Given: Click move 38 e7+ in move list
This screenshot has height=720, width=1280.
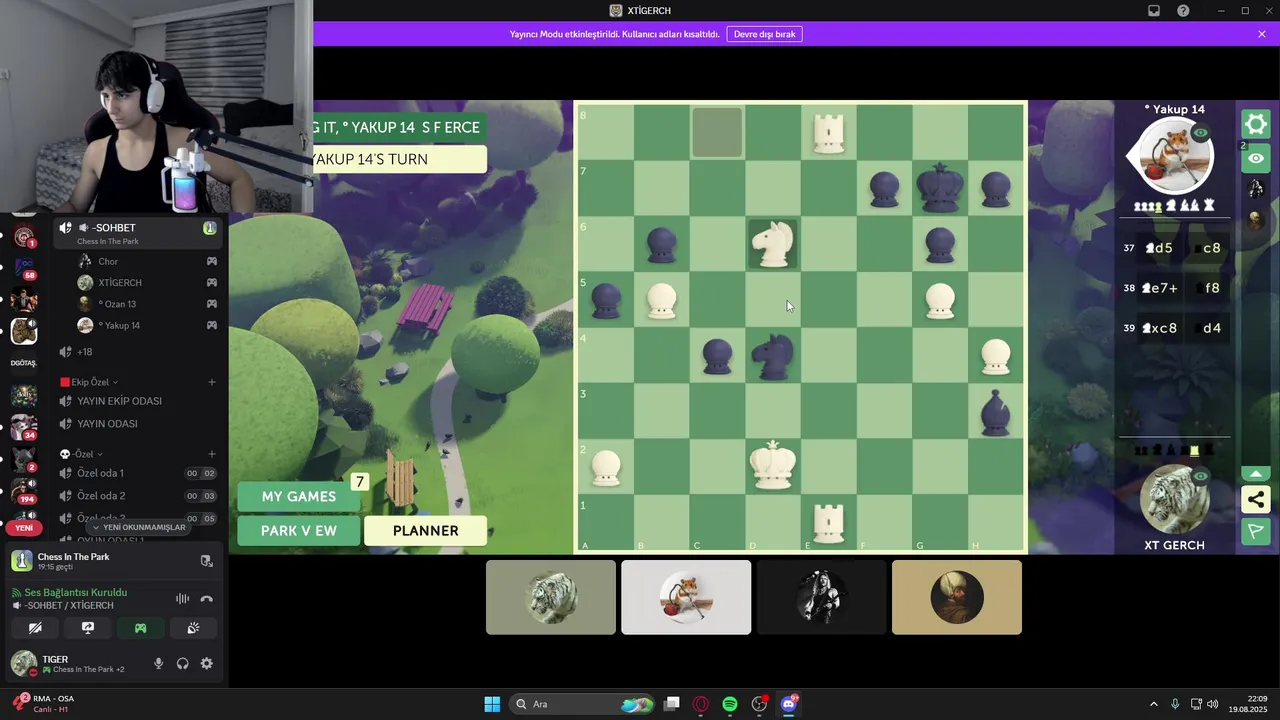Looking at the screenshot, I should coord(1161,288).
